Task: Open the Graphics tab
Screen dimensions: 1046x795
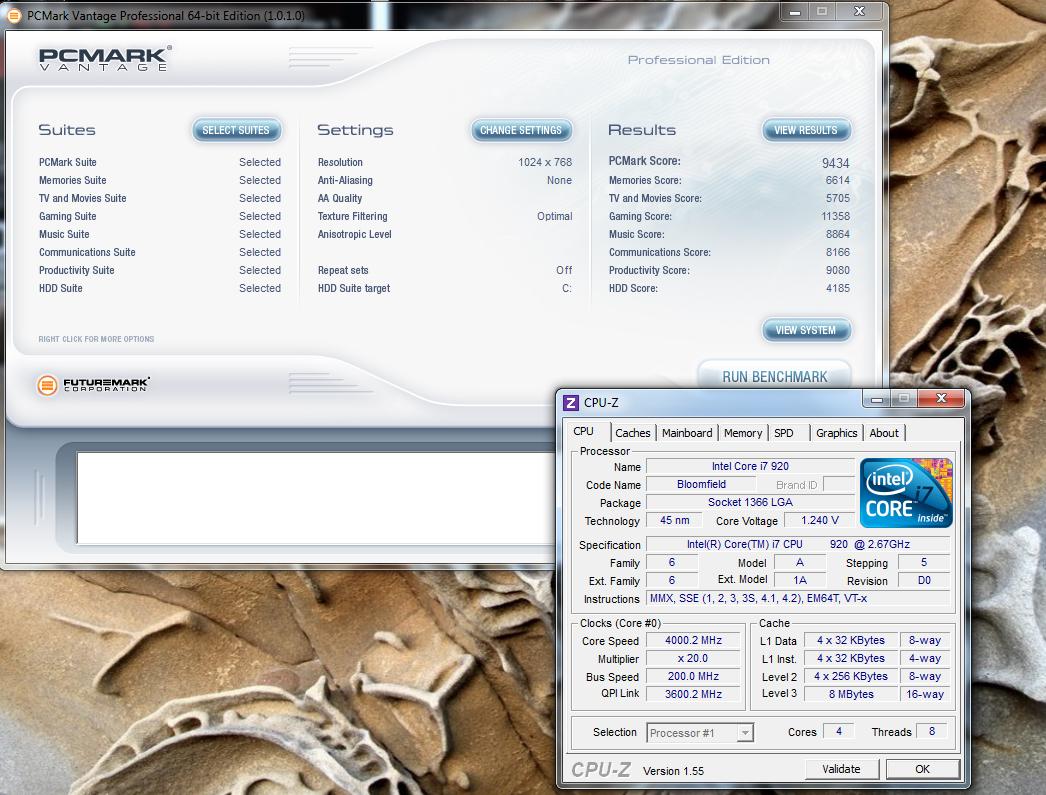Action: (837, 433)
